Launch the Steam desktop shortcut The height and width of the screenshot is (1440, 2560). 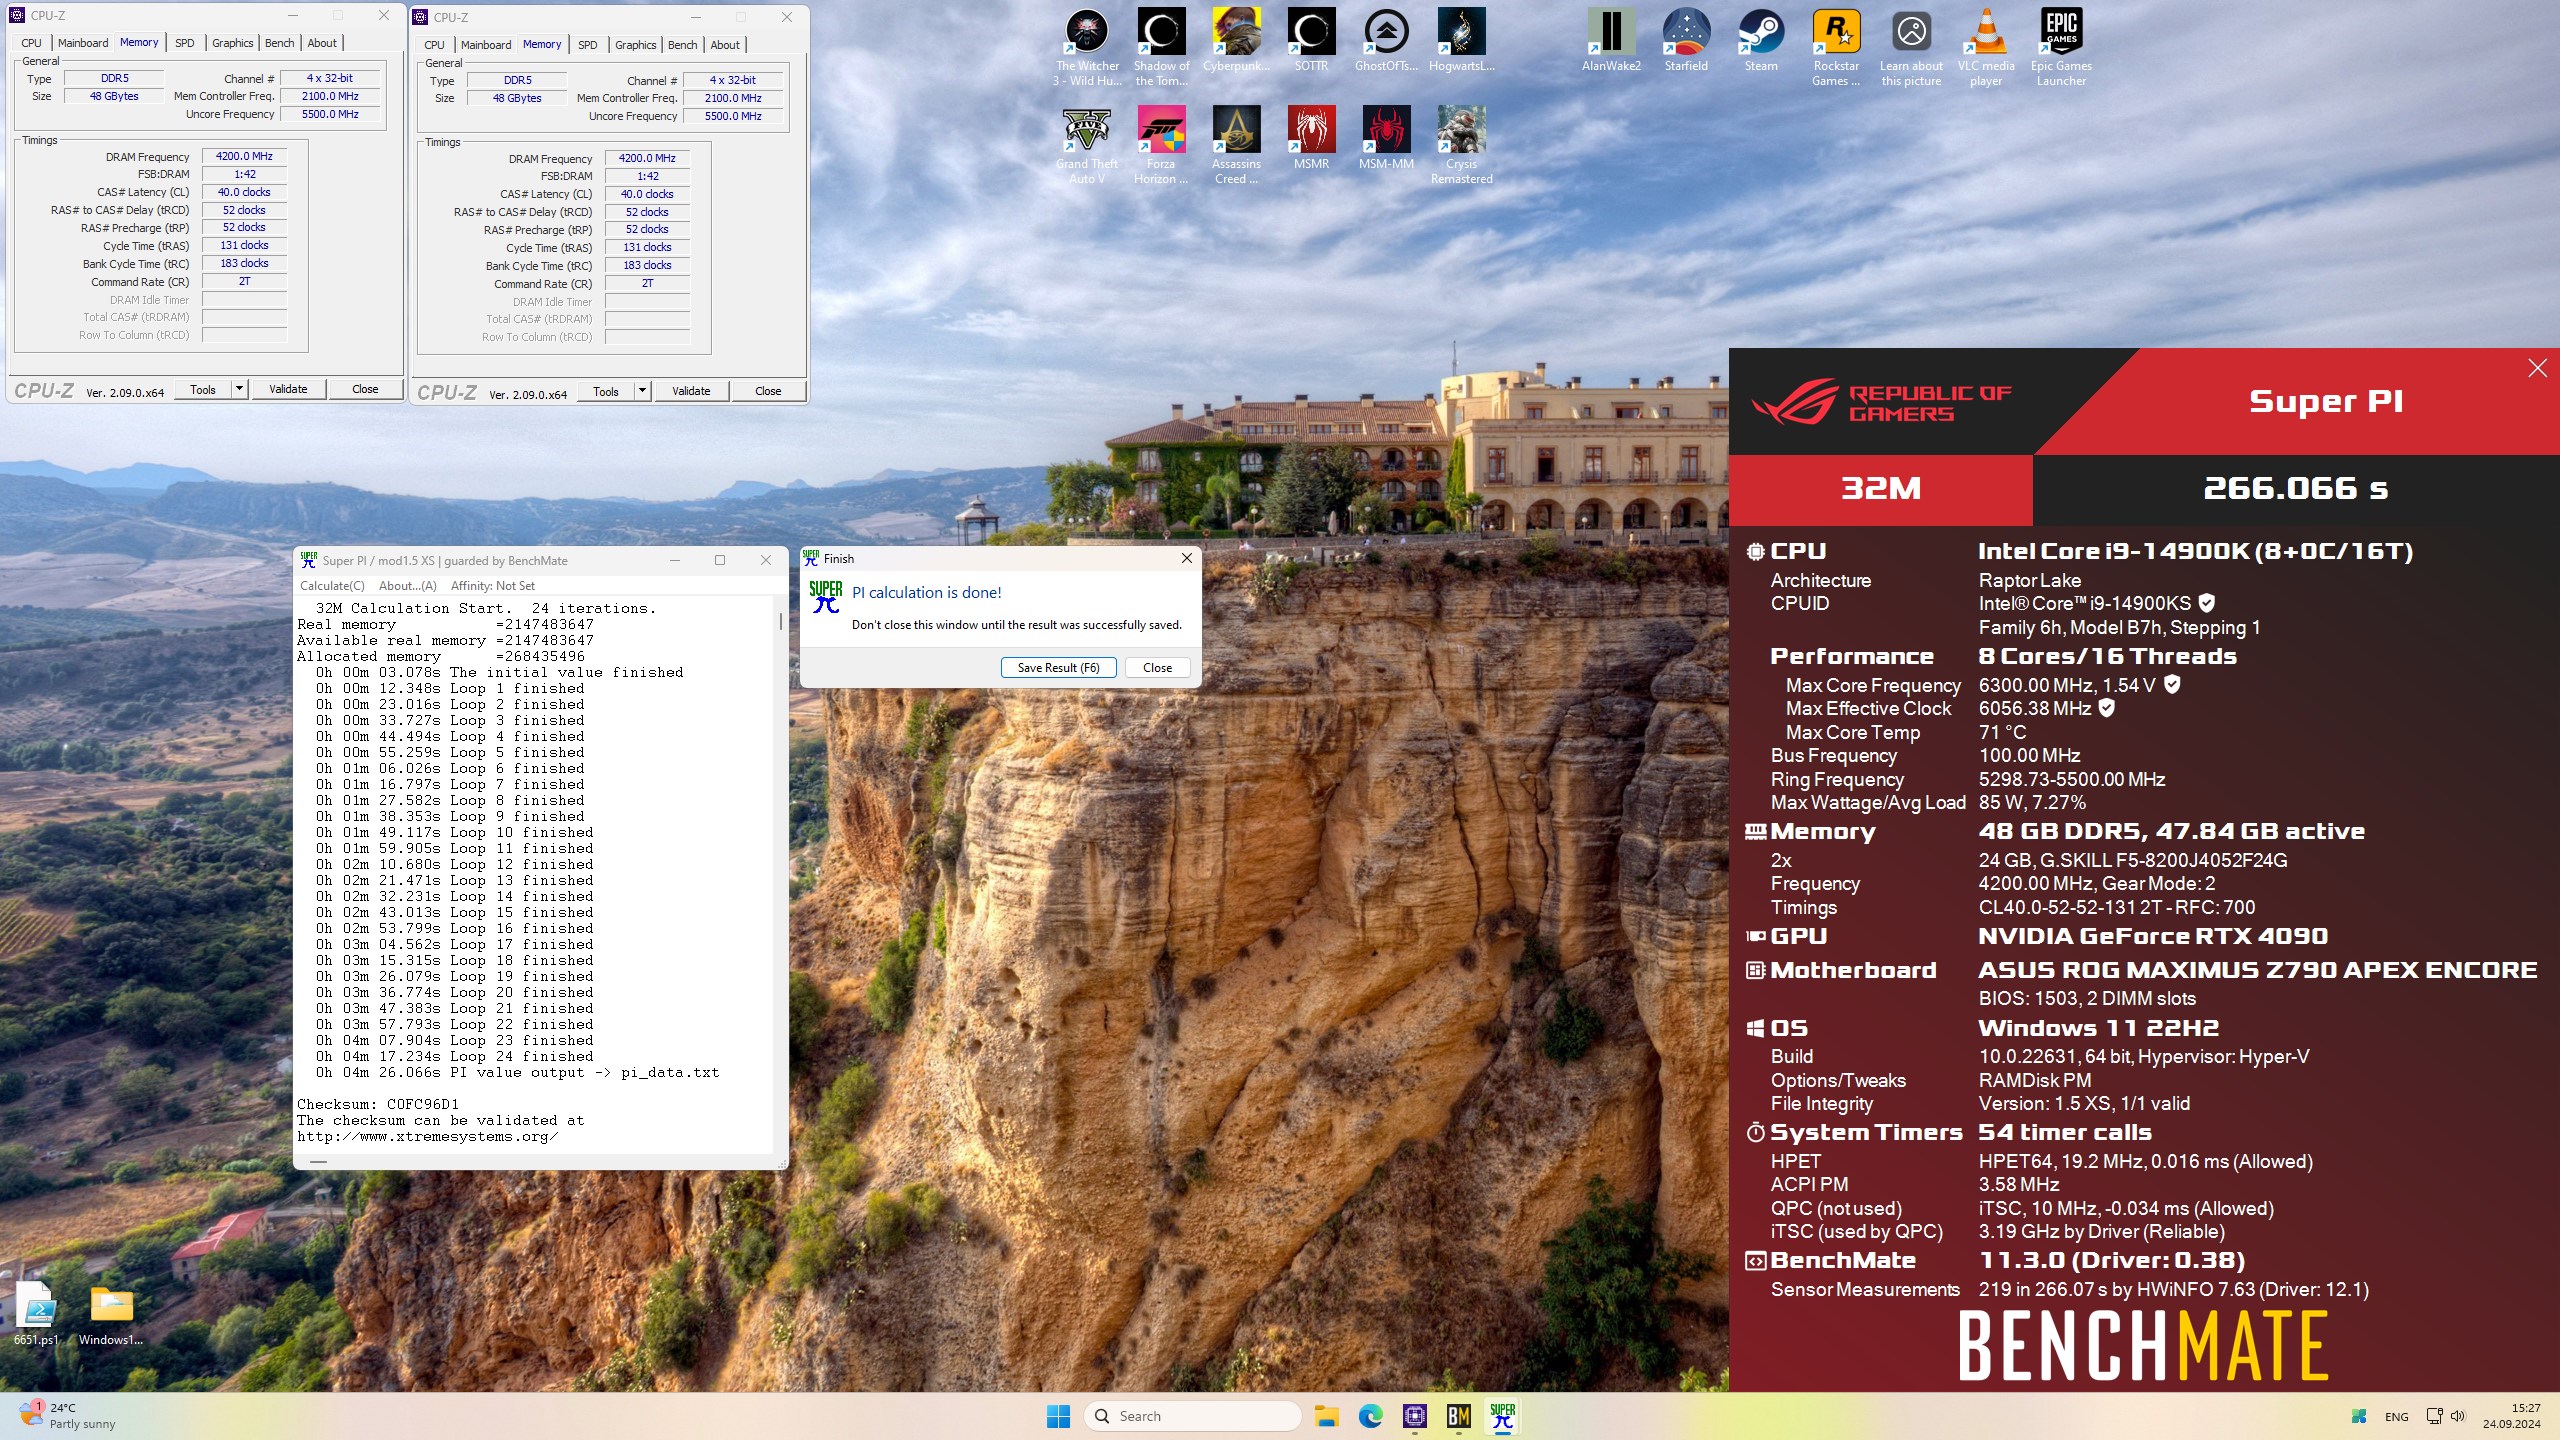1761,40
